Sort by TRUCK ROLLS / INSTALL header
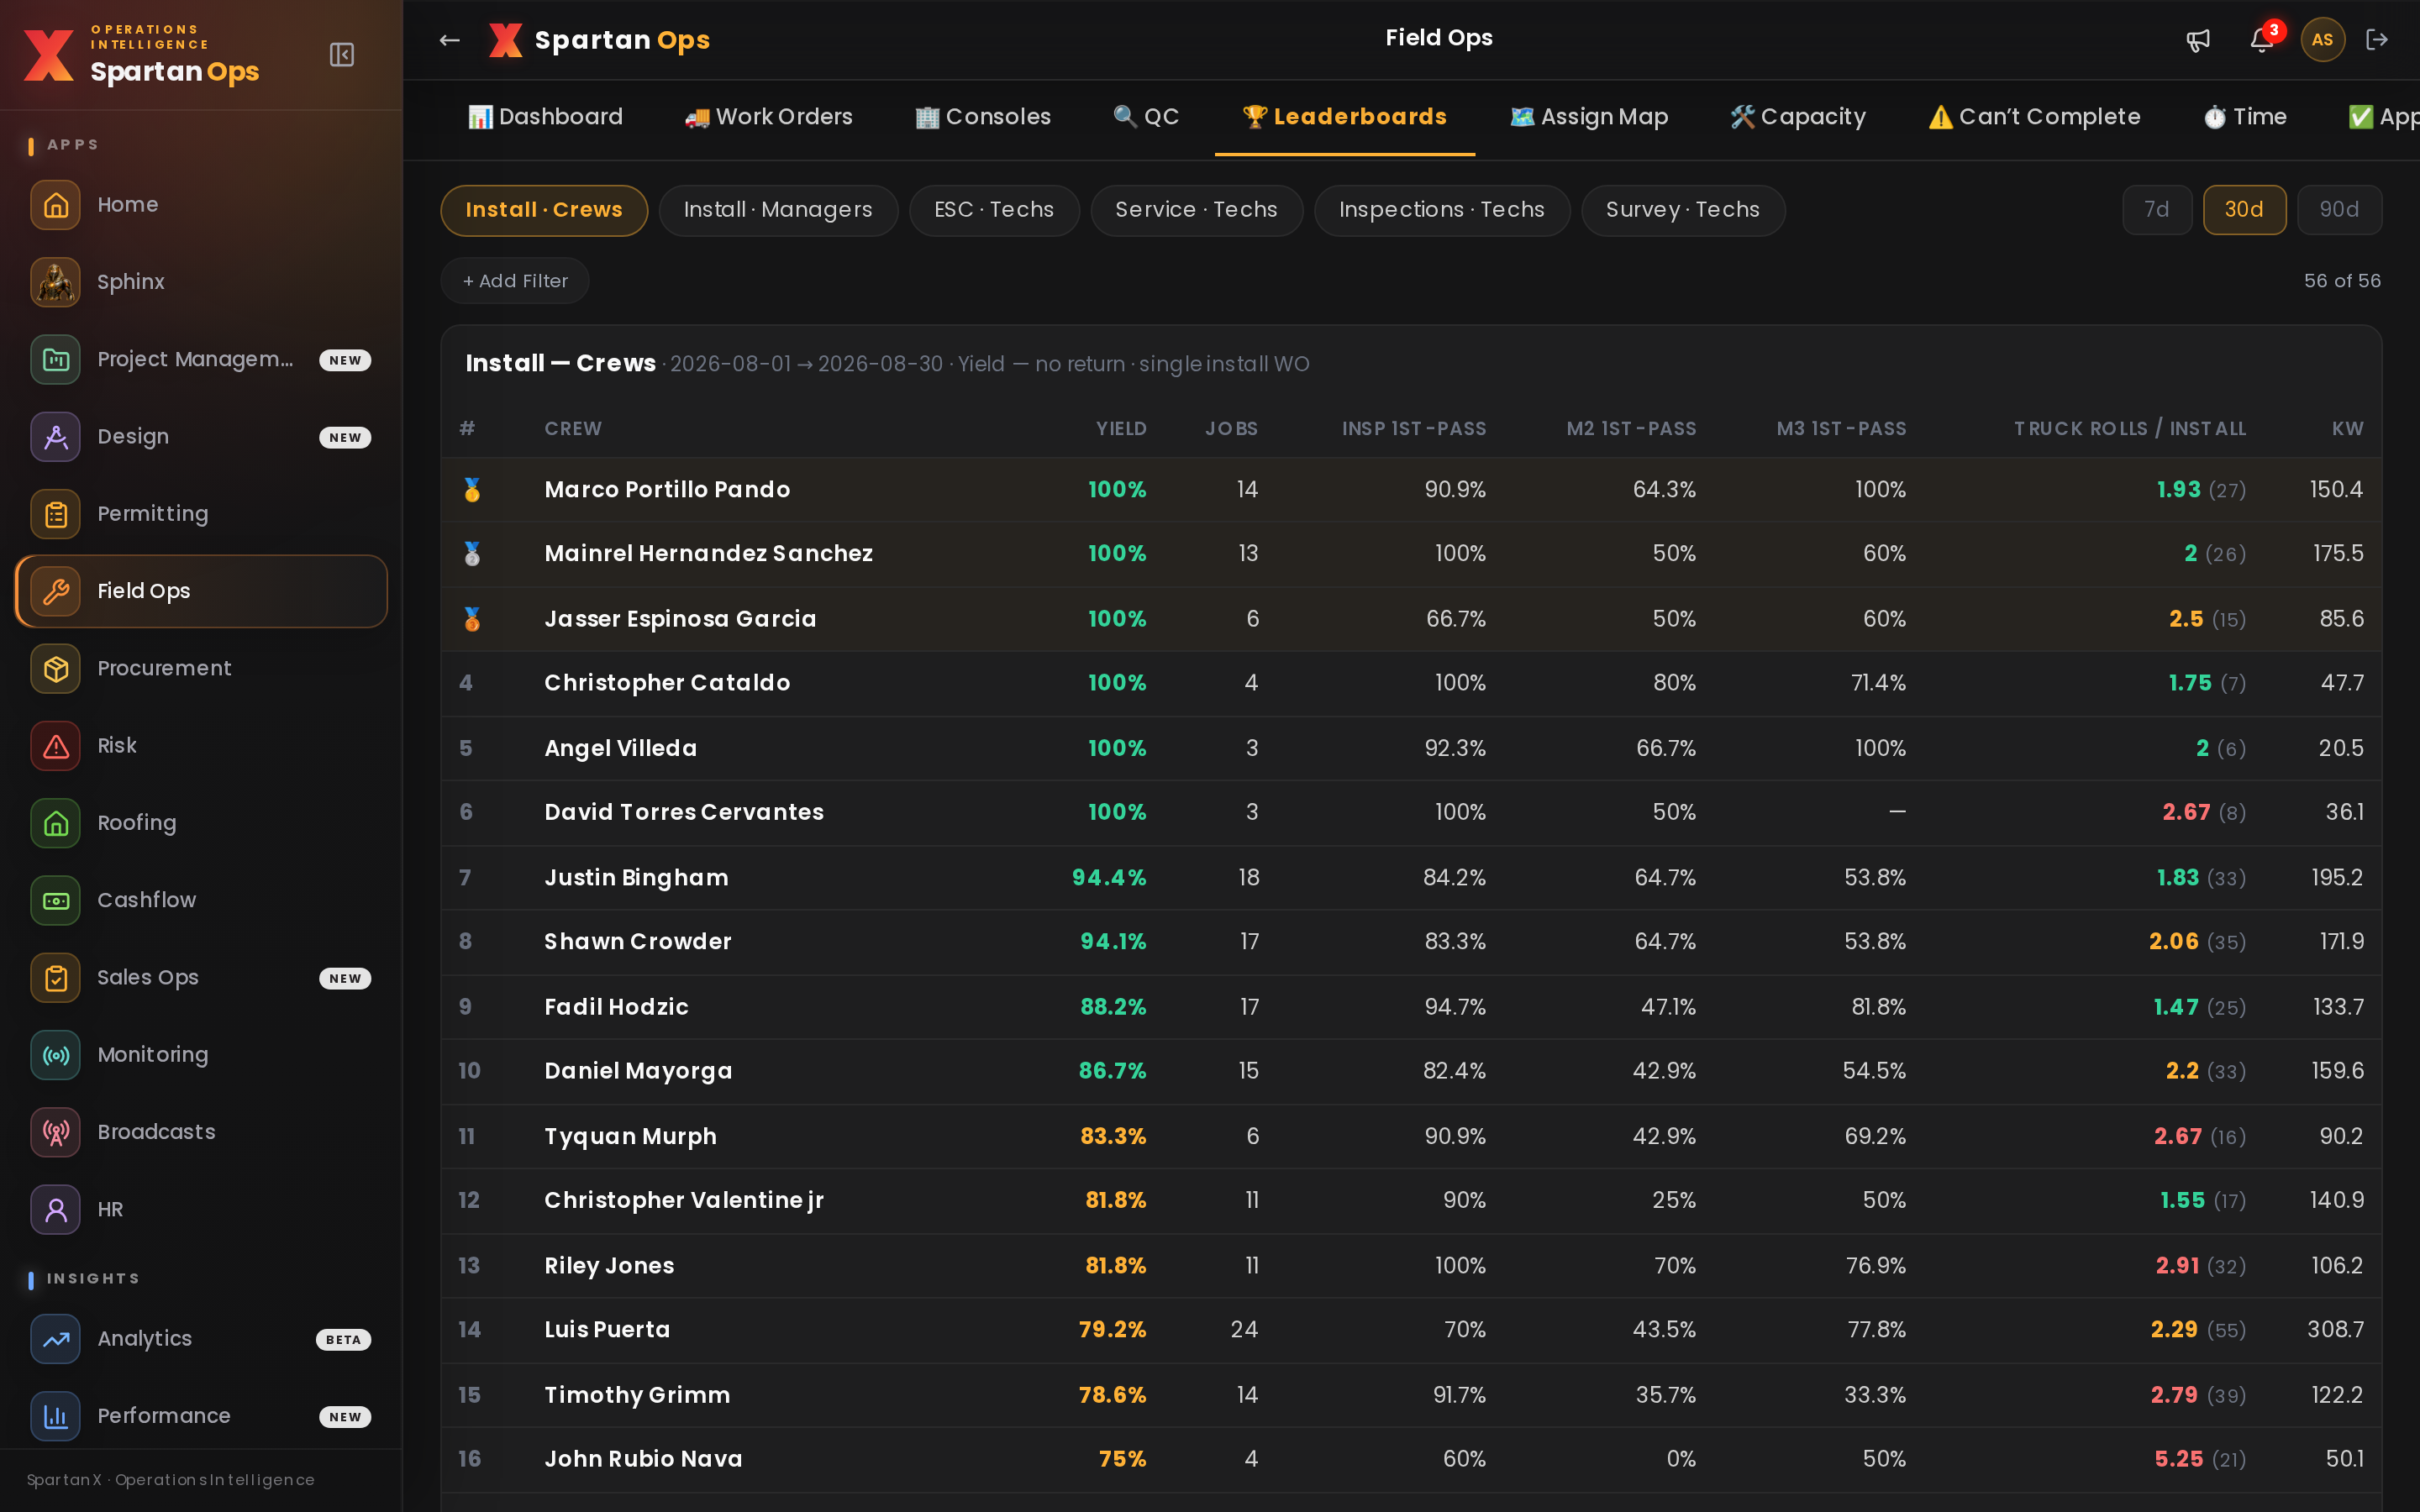 [2130, 429]
